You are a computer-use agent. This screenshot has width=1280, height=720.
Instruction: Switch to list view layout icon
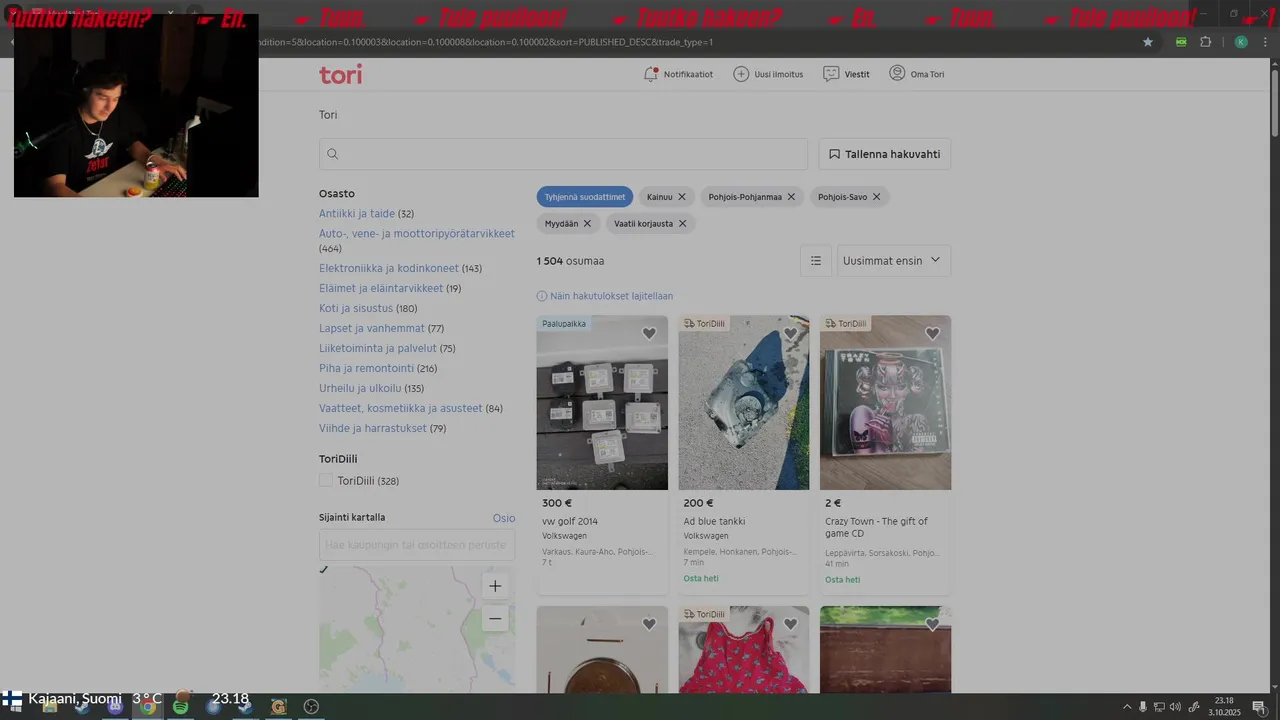coord(816,261)
